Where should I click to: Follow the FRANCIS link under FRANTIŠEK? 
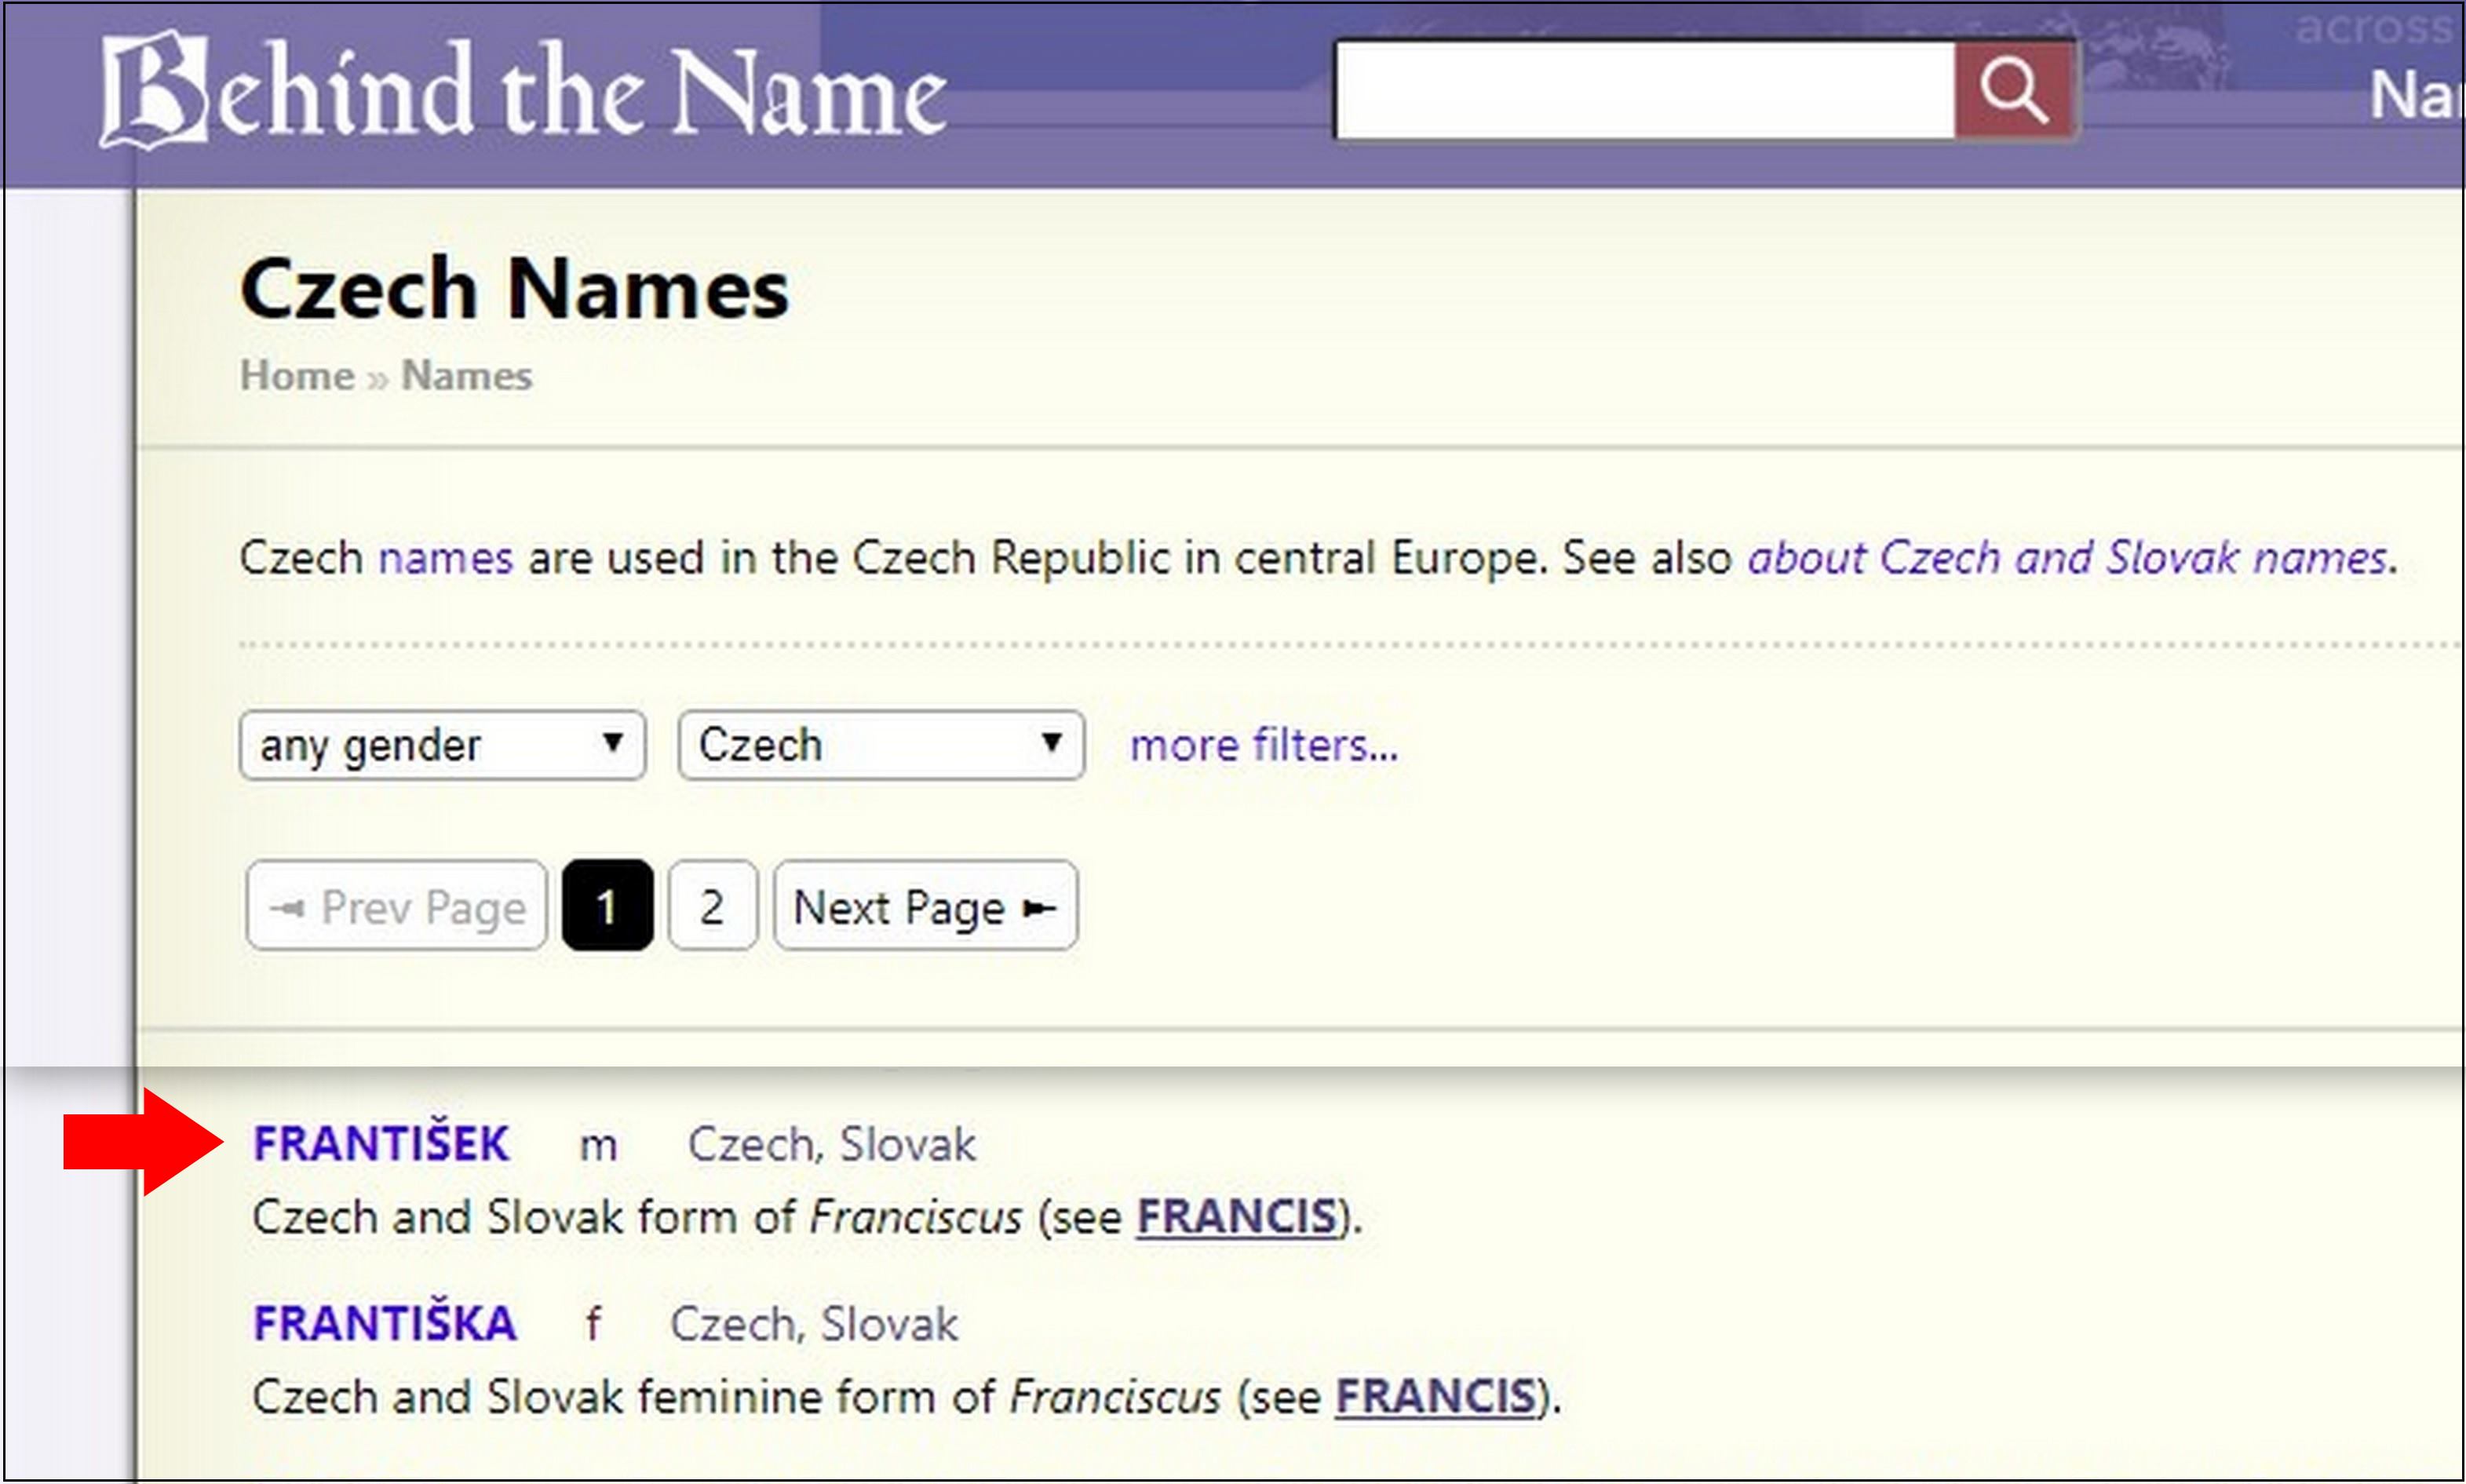point(1235,1217)
